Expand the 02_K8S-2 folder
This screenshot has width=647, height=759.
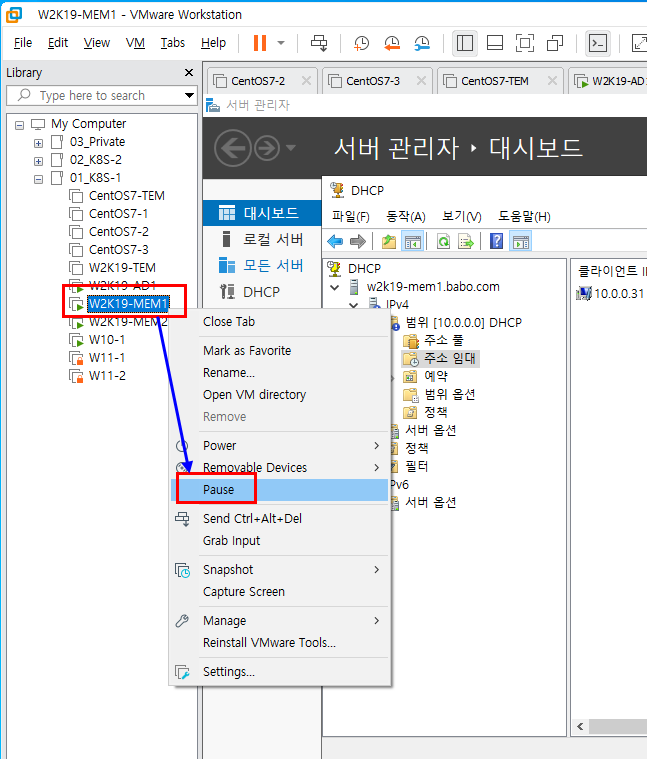[38, 161]
